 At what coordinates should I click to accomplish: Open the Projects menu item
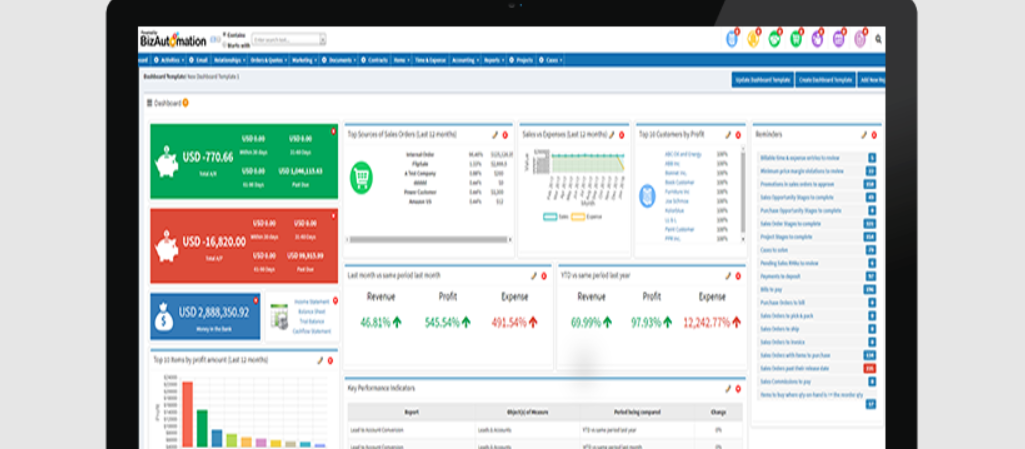(x=521, y=59)
